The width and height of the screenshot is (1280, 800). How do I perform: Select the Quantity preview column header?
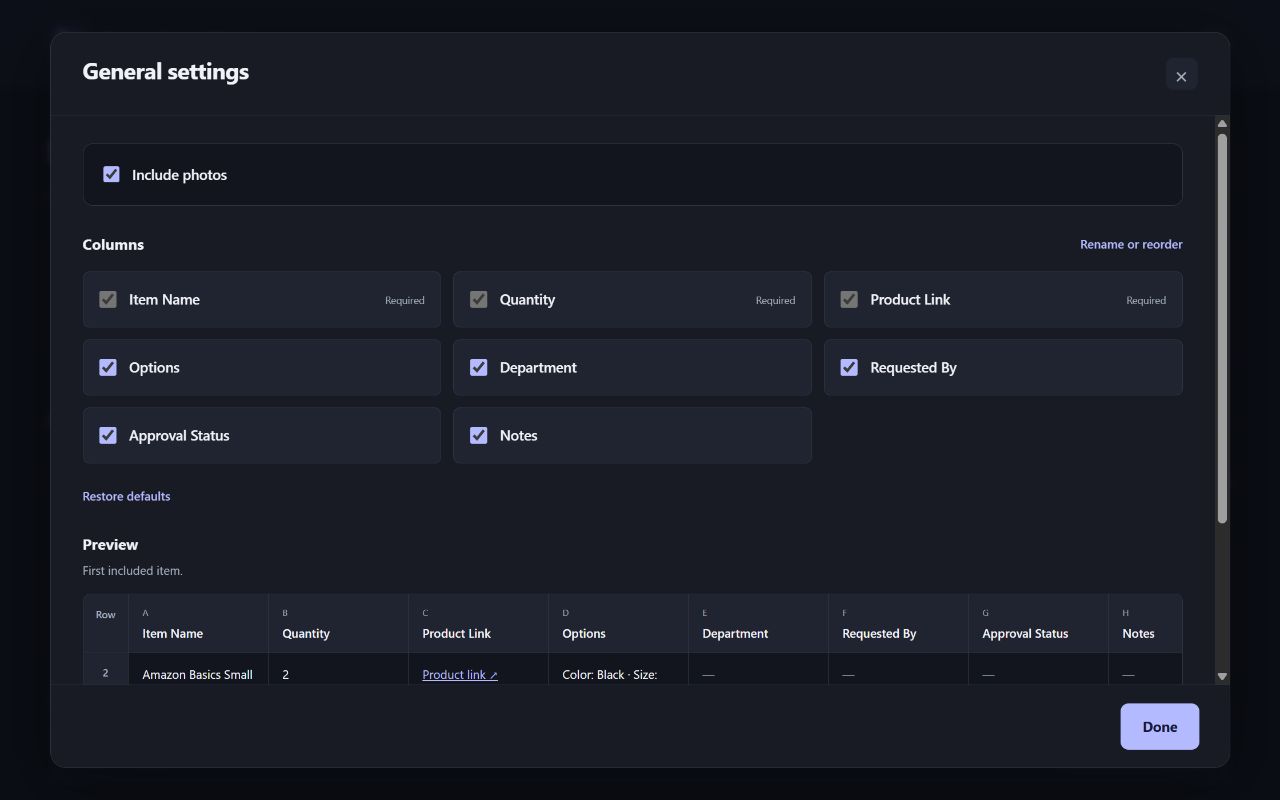pyautogui.click(x=338, y=624)
